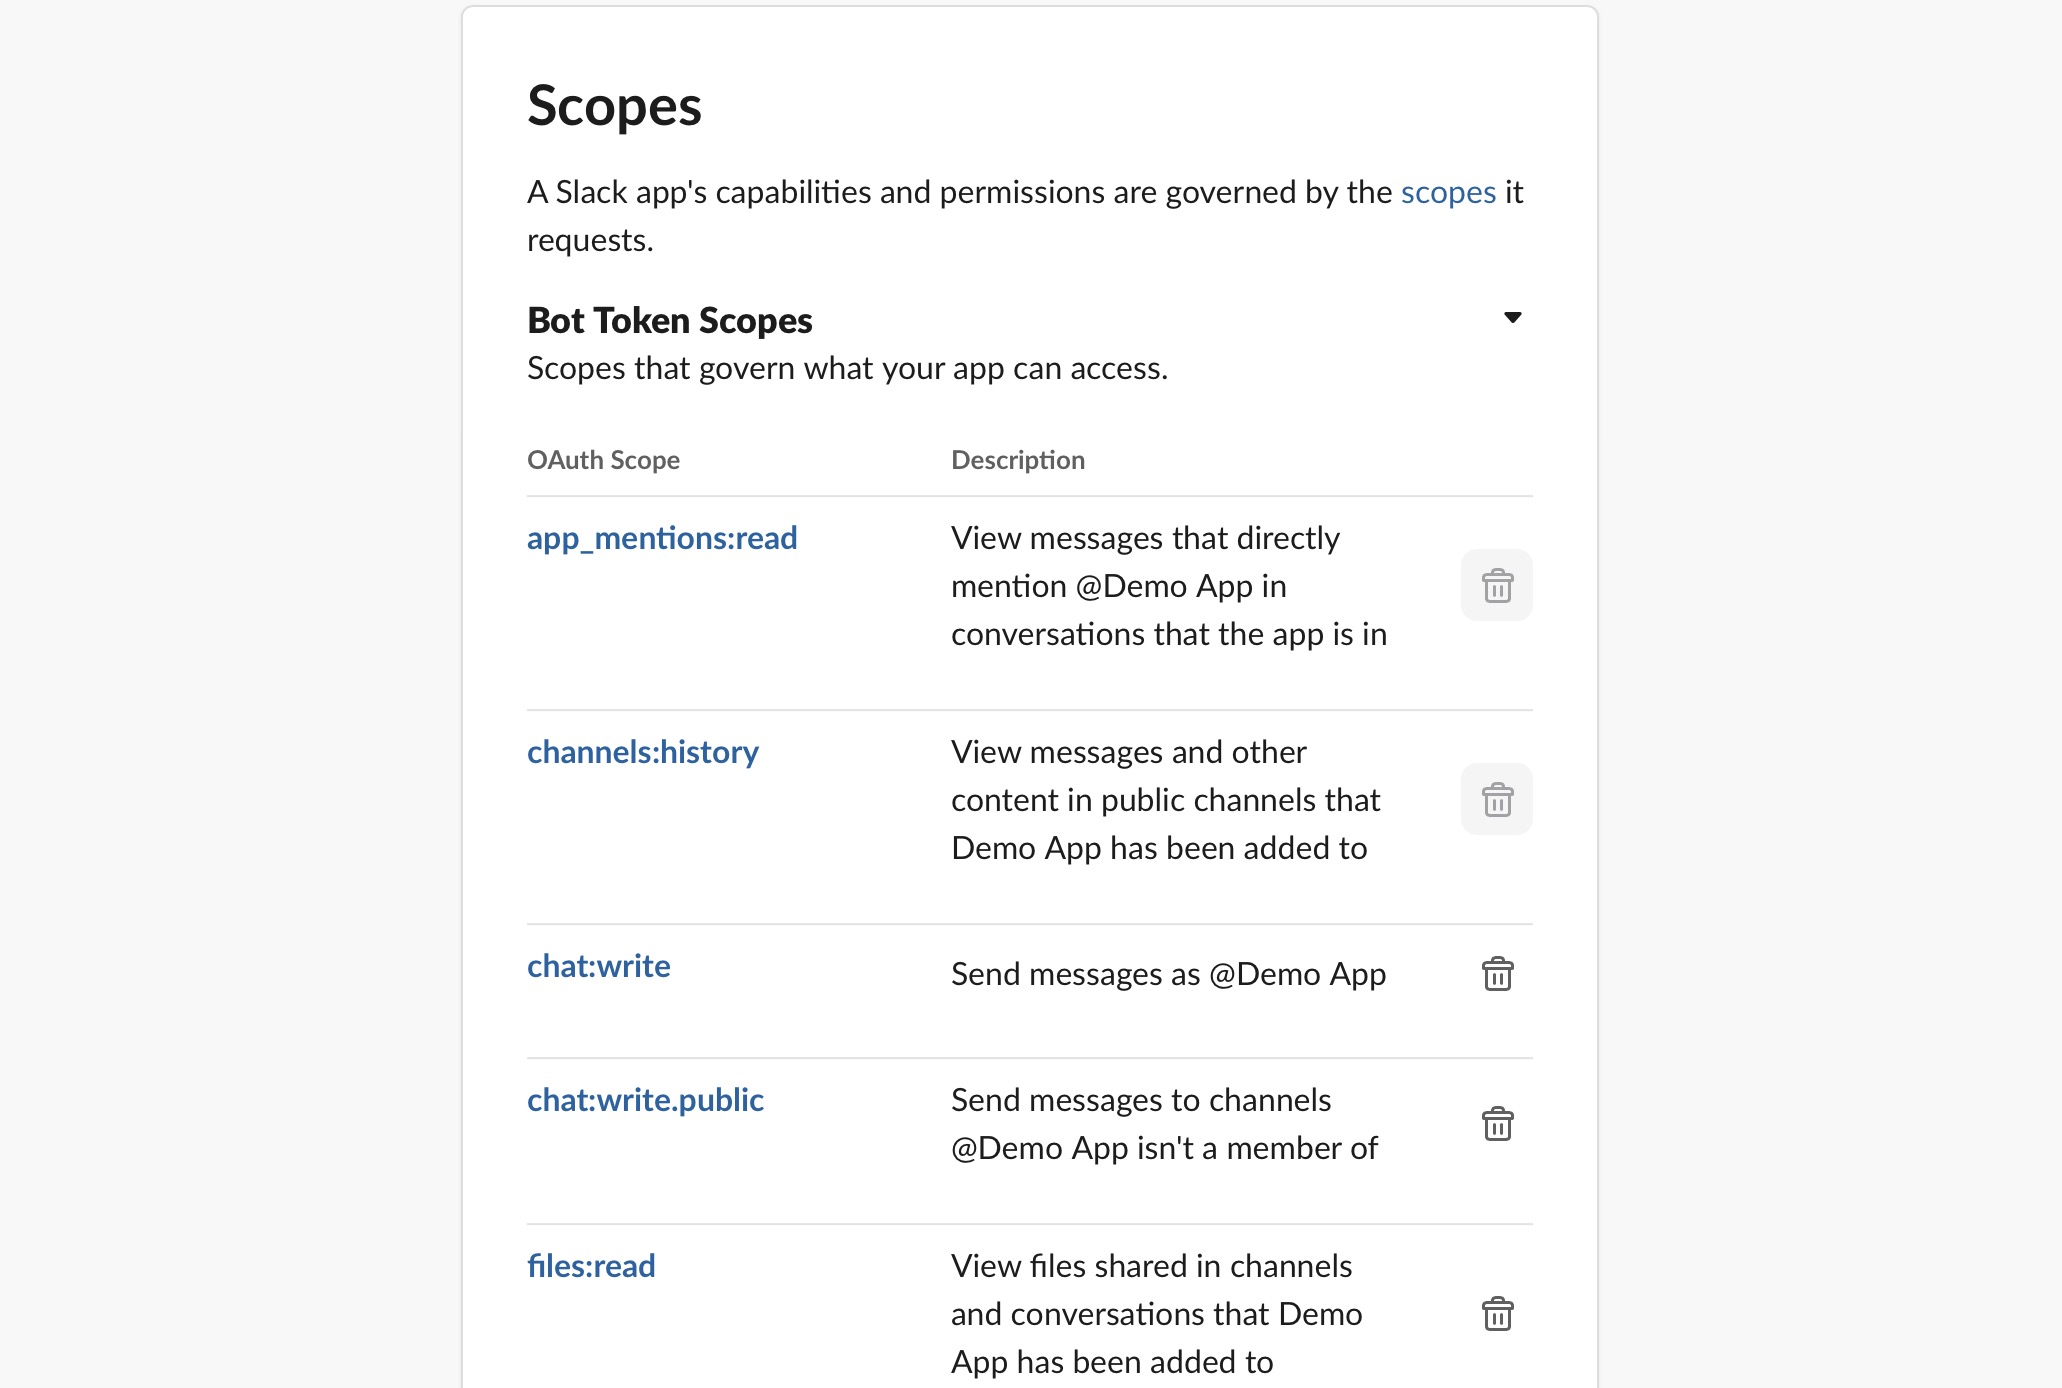
Task: Remove the channels:history scope with trash icon
Action: point(1496,799)
